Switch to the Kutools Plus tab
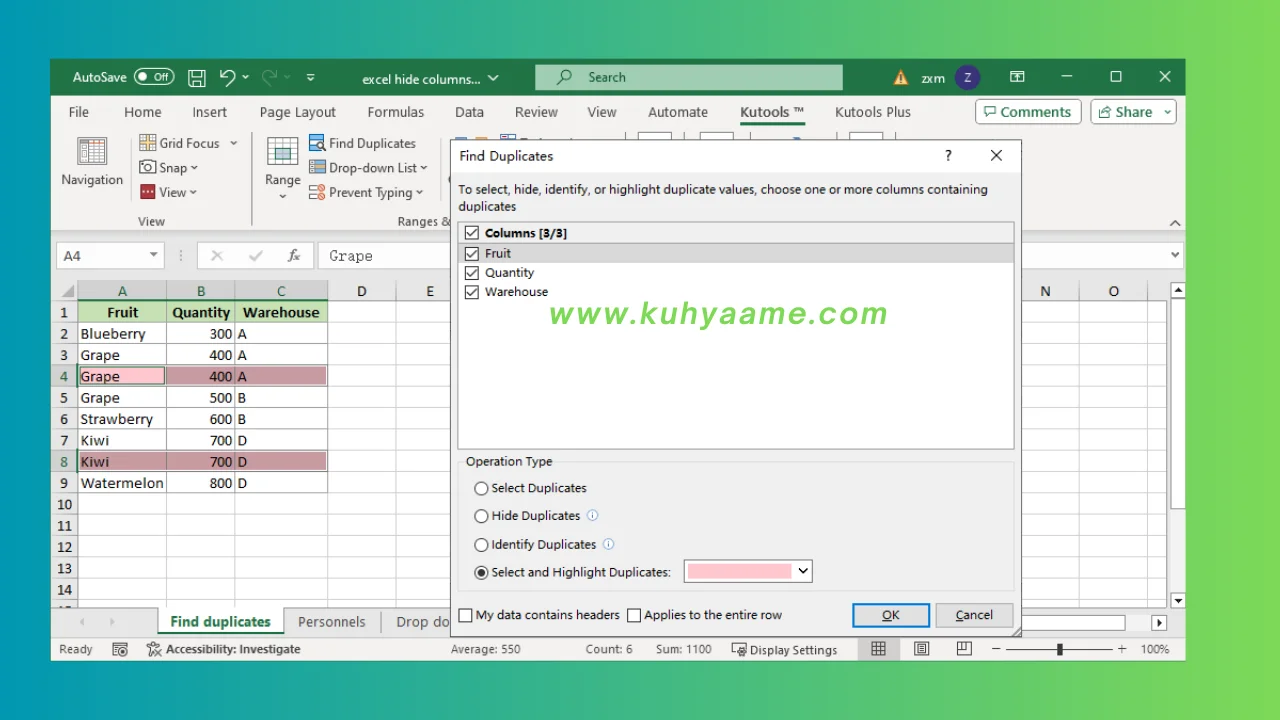The height and width of the screenshot is (720, 1280). [x=873, y=112]
